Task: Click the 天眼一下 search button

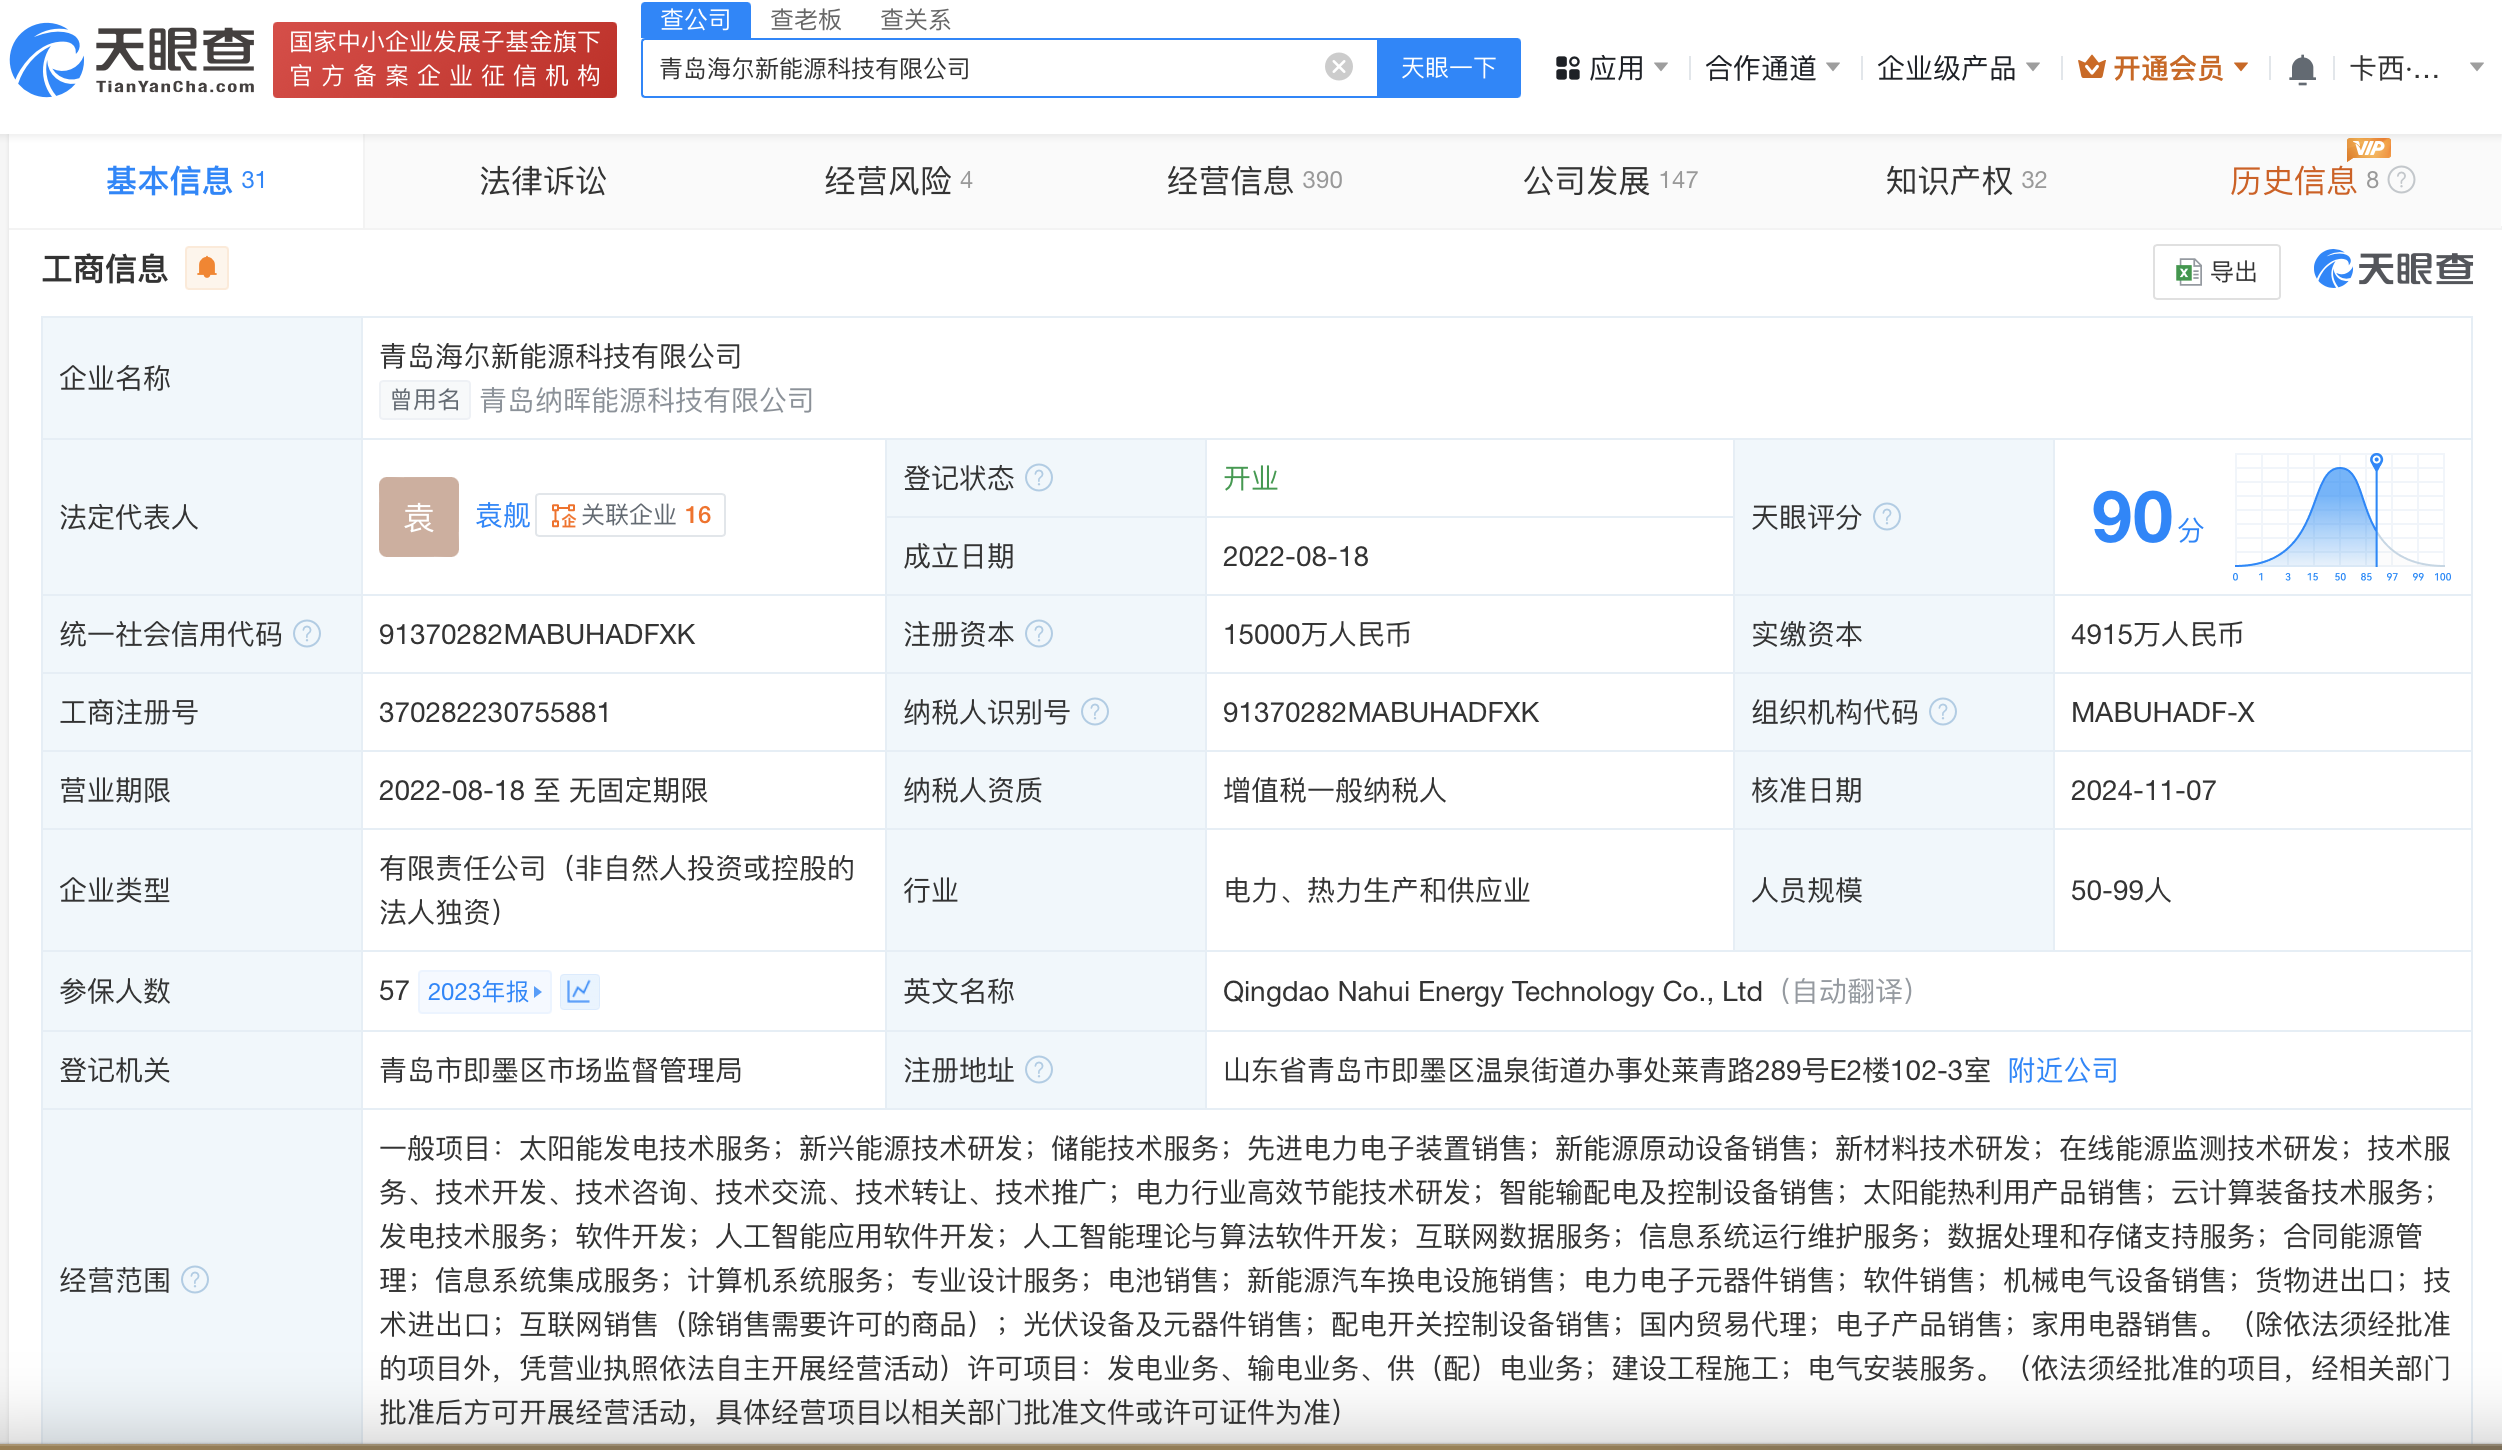Action: coord(1448,68)
